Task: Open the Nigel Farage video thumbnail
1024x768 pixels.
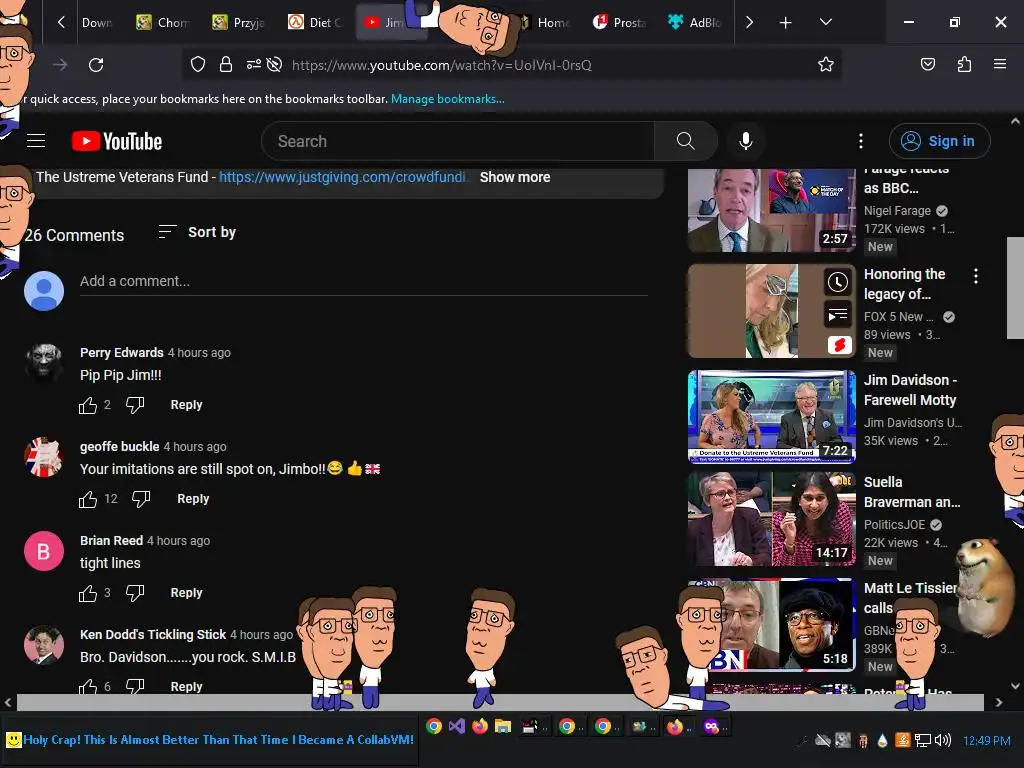Action: click(771, 210)
